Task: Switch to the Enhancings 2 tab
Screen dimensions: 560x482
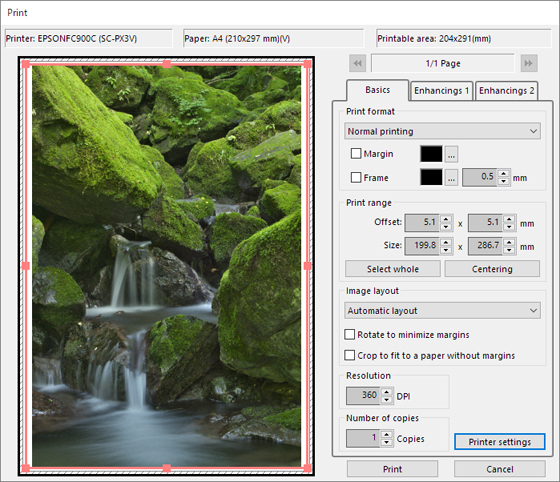Action: click(x=506, y=91)
